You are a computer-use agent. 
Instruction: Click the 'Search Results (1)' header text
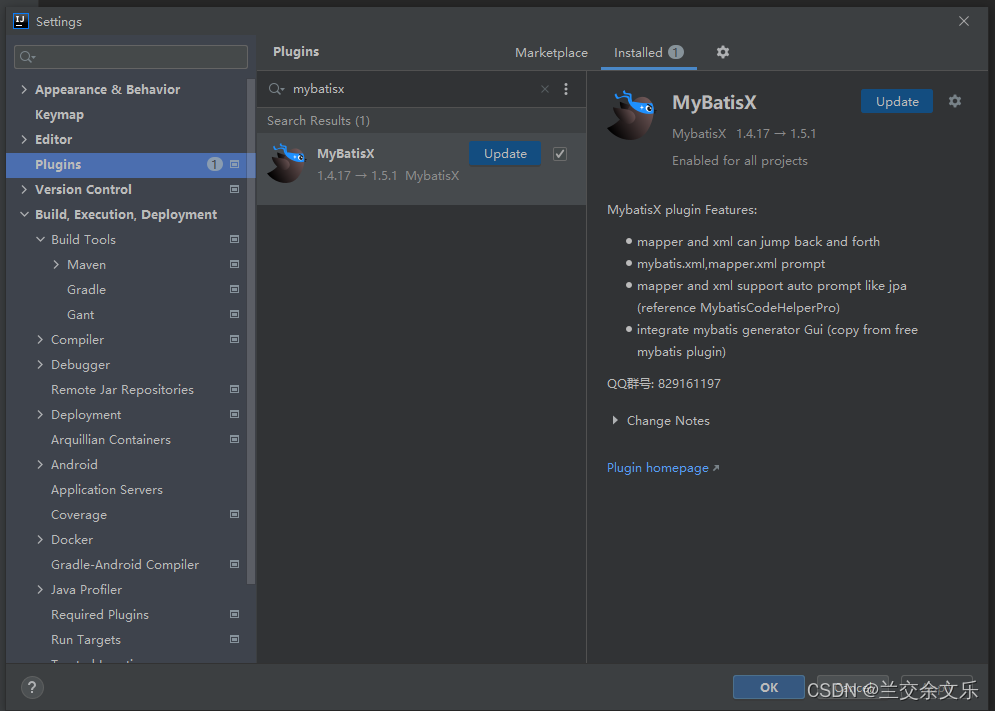tap(319, 121)
